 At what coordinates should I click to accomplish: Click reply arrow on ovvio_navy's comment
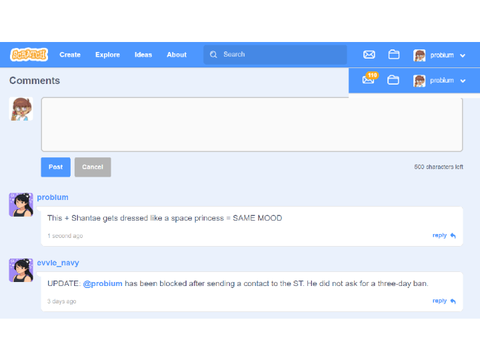(453, 301)
